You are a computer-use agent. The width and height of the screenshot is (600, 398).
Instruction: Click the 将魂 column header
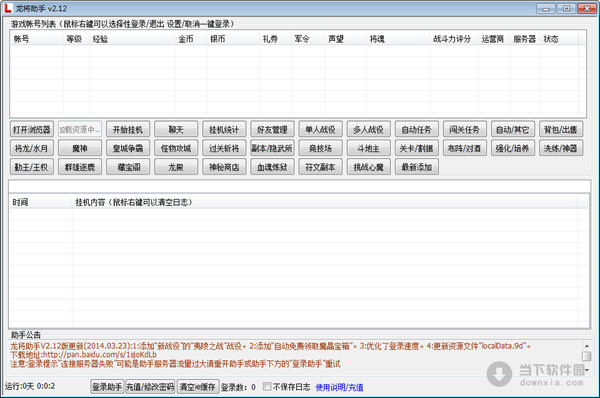pos(398,39)
